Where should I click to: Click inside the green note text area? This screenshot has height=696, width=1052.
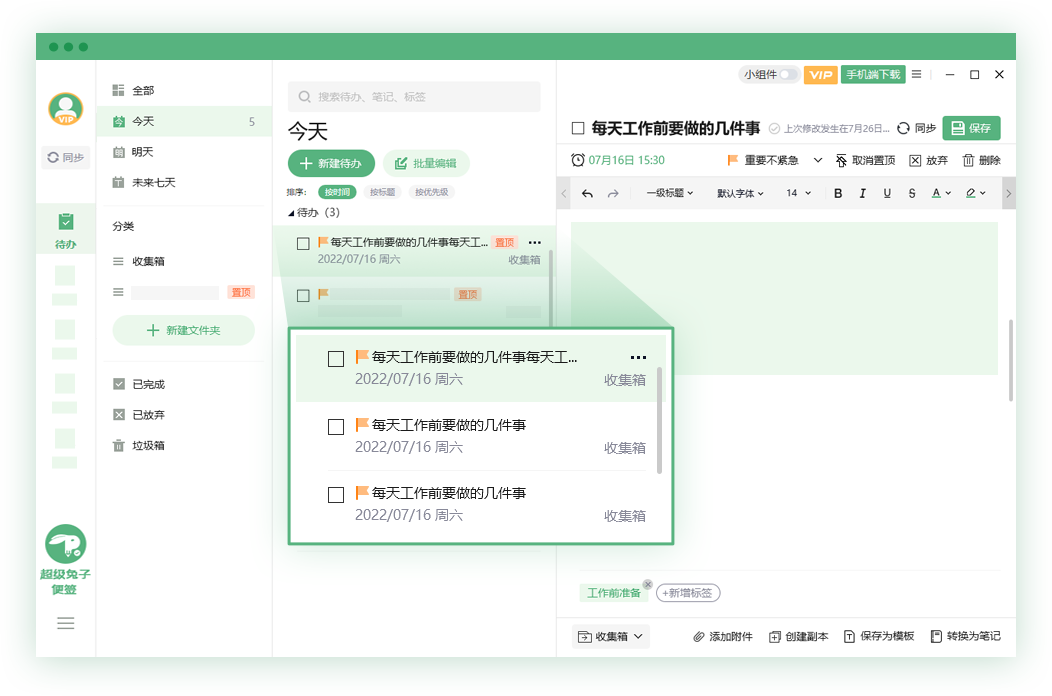click(784, 298)
